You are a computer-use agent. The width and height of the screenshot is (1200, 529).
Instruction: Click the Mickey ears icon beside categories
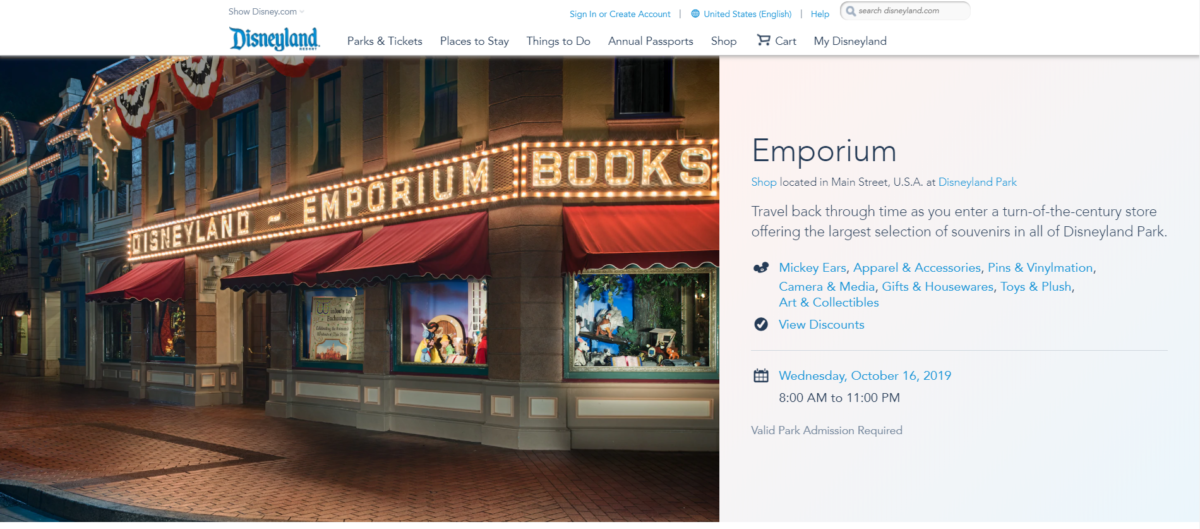point(761,268)
